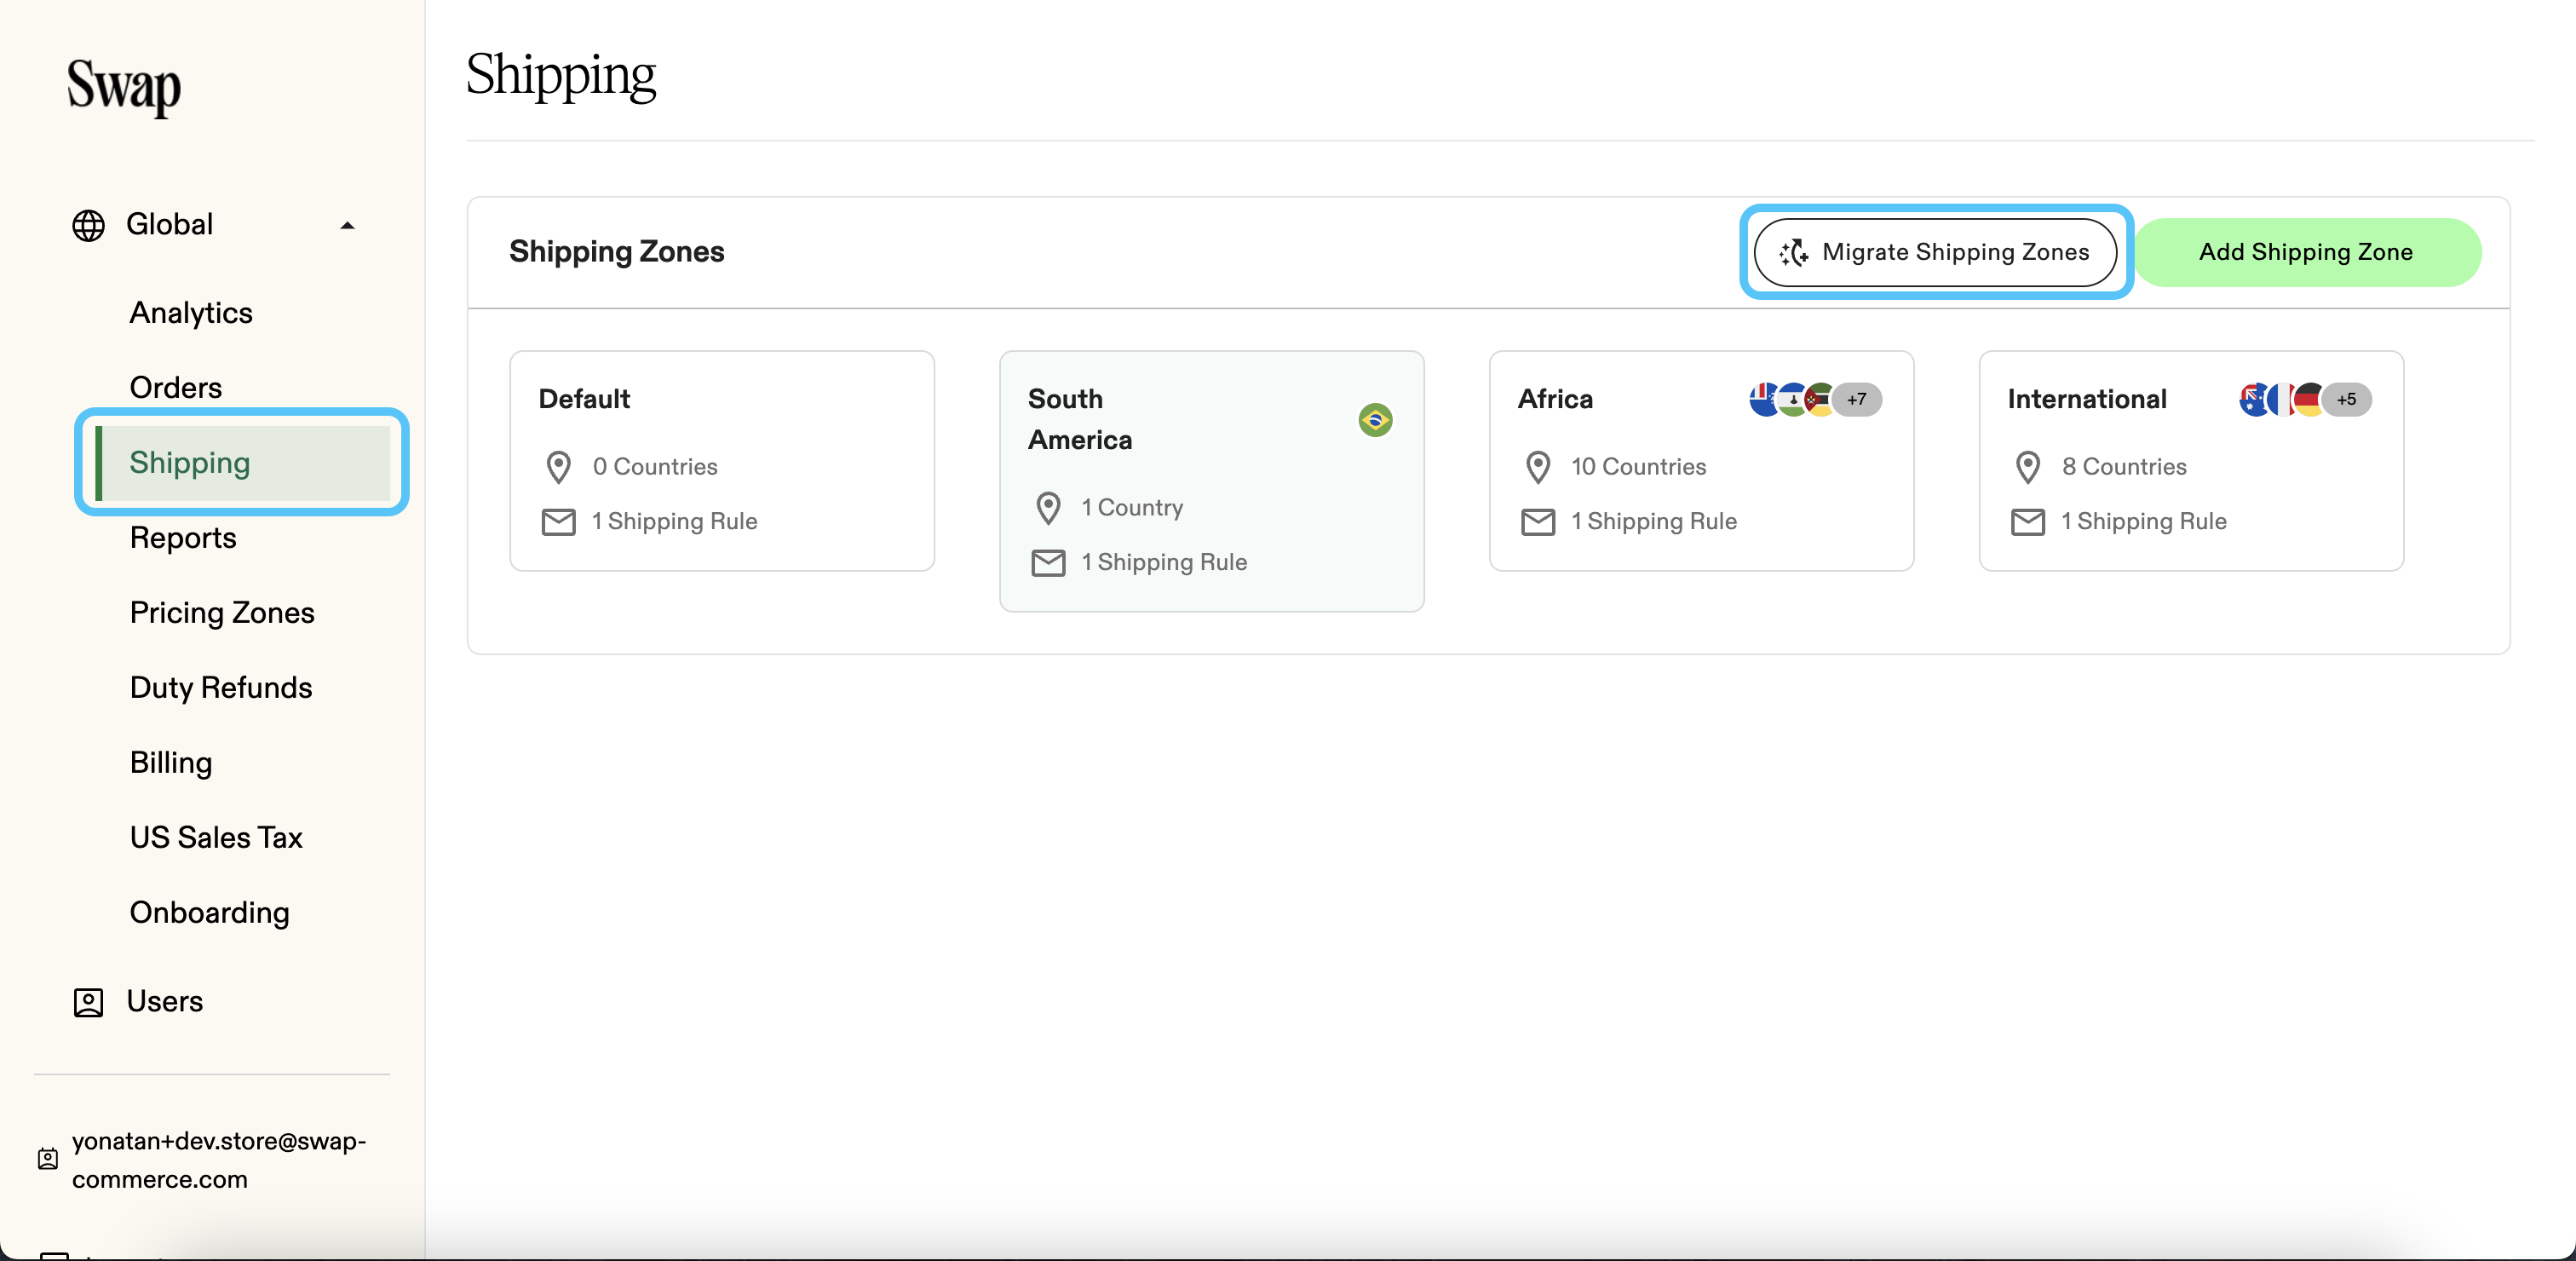Open the Users section
Viewport: 2576px width, 1261px height.
click(x=164, y=1001)
